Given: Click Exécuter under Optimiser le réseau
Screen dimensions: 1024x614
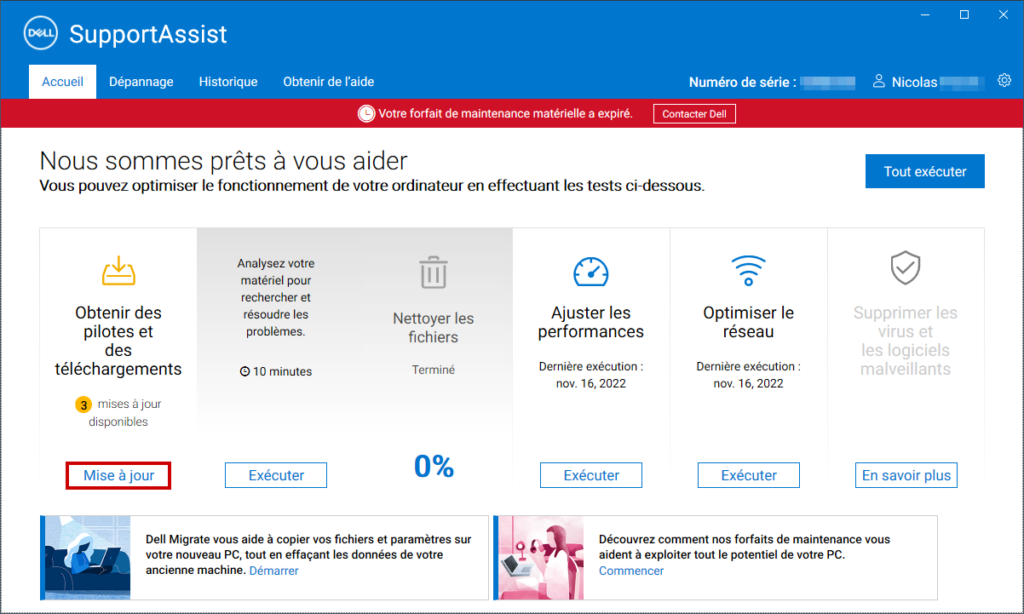Looking at the screenshot, I should click(748, 476).
